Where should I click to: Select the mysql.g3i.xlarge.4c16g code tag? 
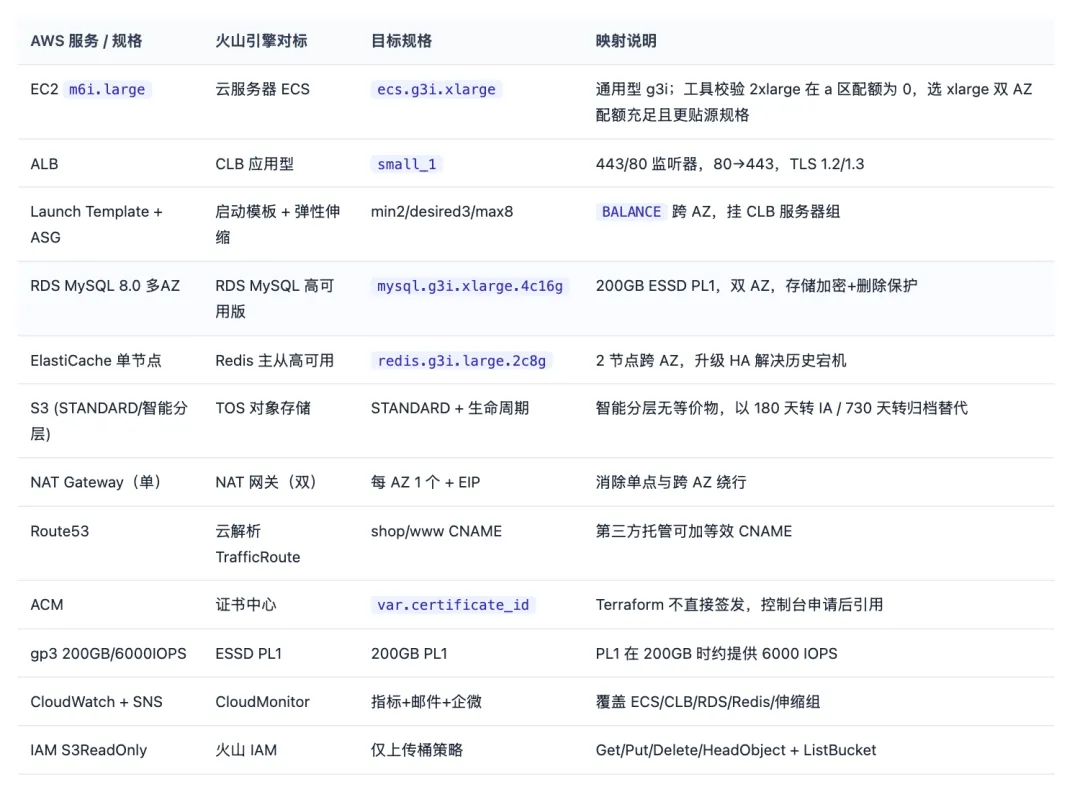(470, 286)
